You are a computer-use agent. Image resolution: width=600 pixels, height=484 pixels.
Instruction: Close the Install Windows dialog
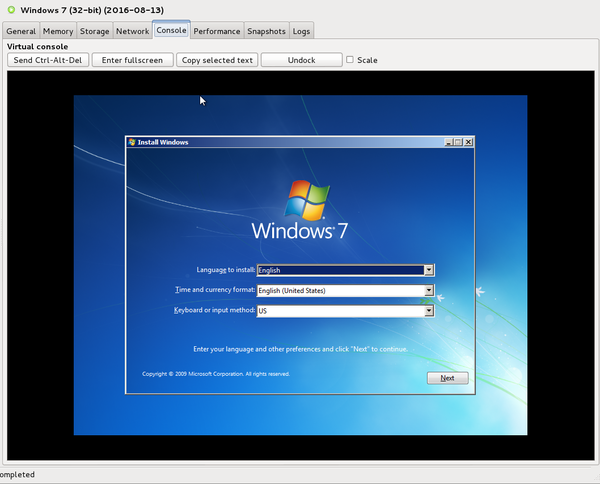point(468,142)
